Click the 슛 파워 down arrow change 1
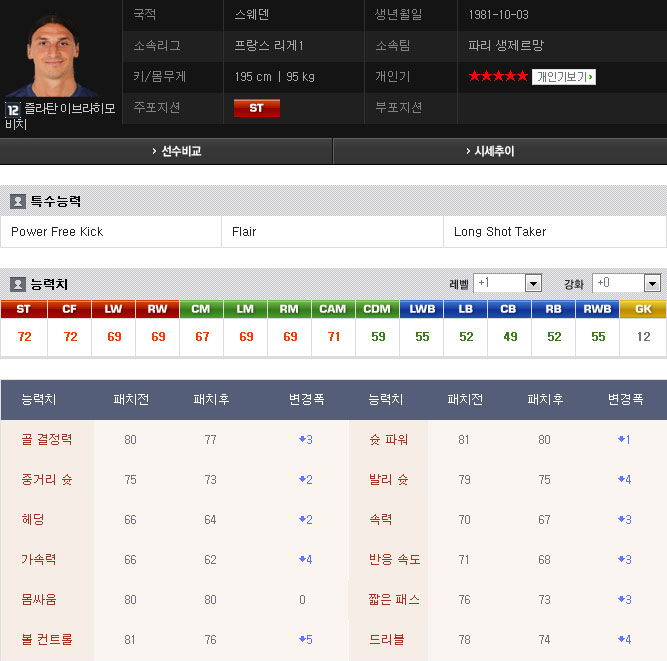 click(624, 439)
